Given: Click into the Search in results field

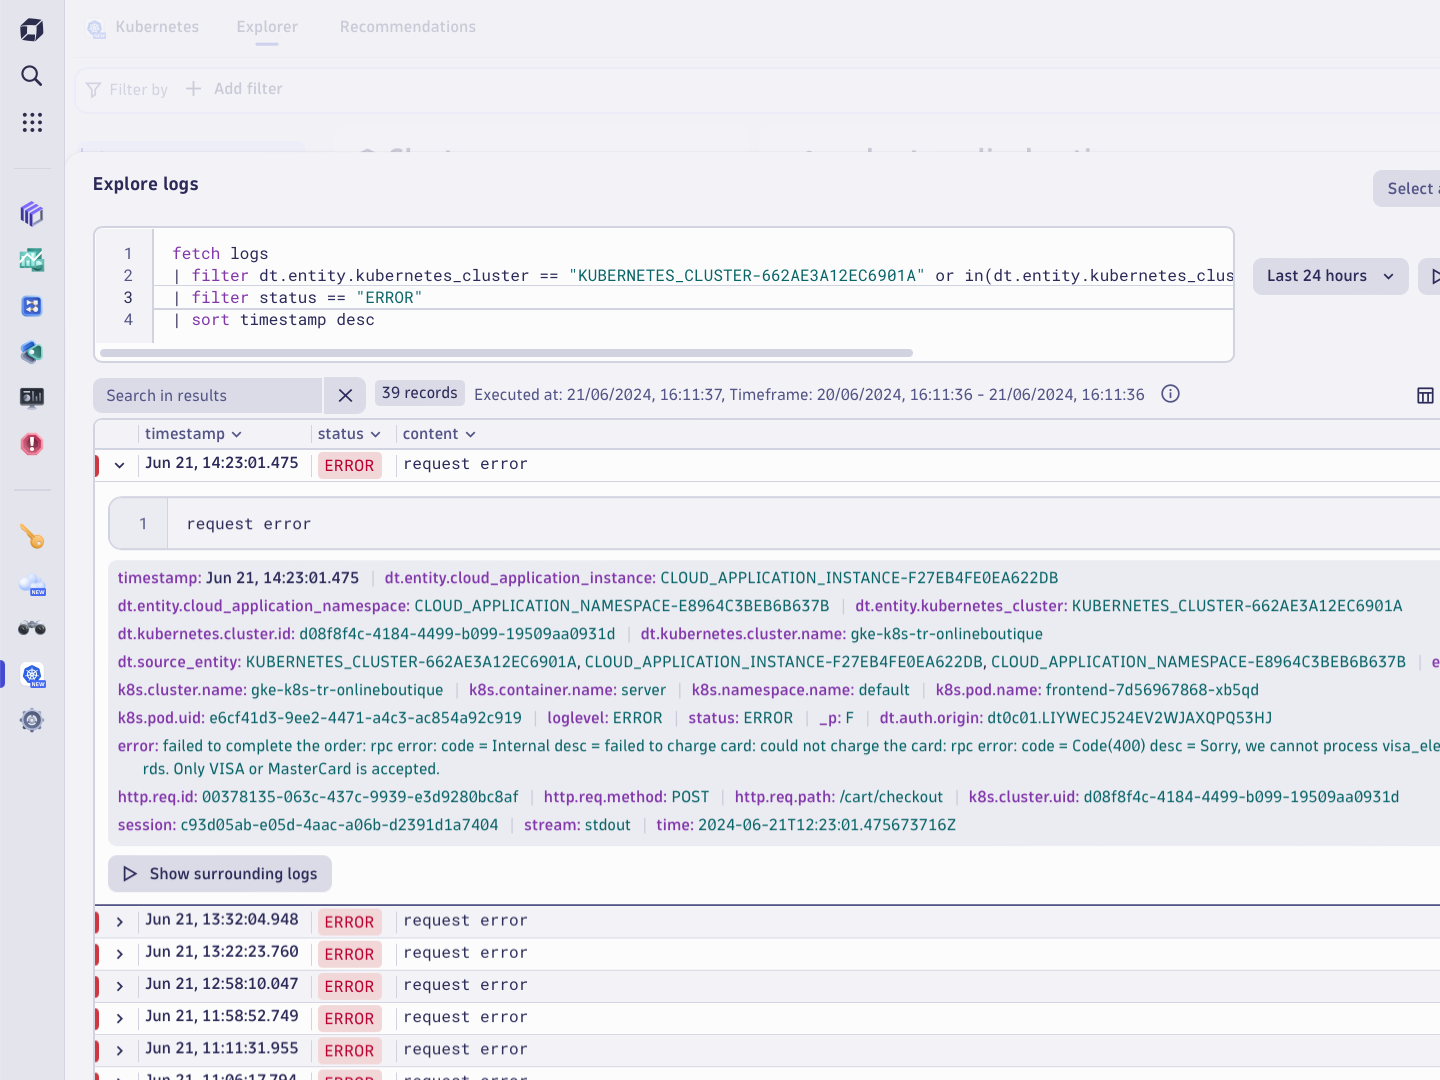Looking at the screenshot, I should pos(208,396).
